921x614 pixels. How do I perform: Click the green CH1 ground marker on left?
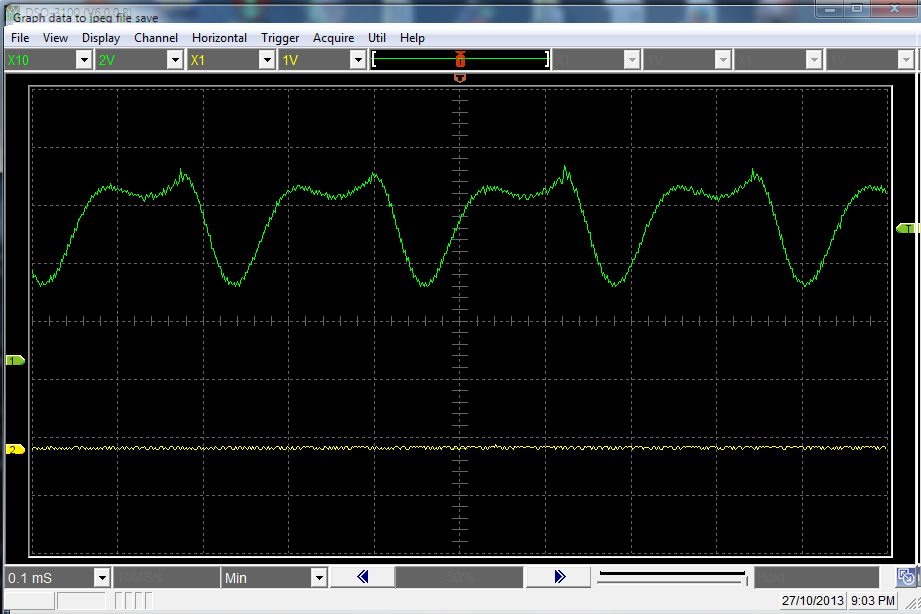point(15,360)
